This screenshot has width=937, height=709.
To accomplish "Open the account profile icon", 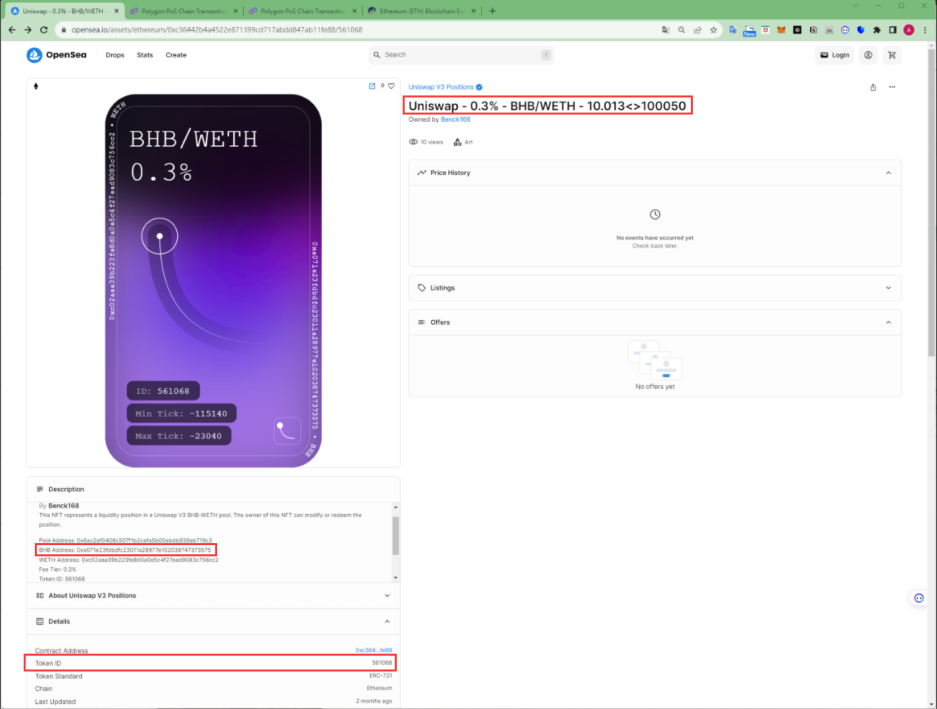I will (868, 55).
